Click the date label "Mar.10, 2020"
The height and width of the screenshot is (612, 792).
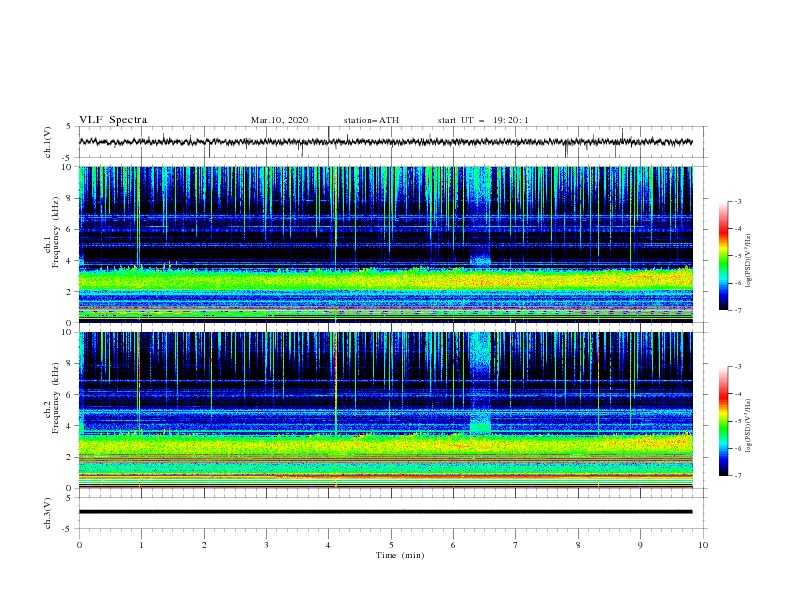279,120
